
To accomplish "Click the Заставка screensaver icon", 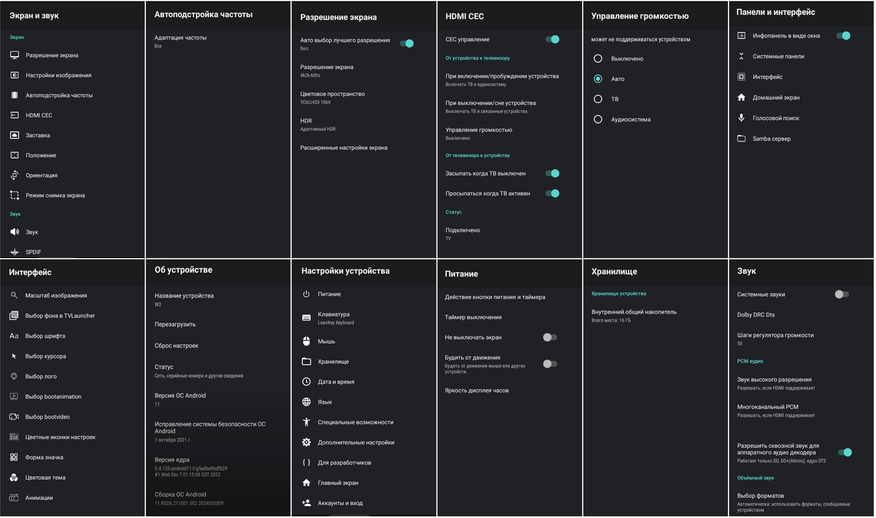I will (15, 135).
